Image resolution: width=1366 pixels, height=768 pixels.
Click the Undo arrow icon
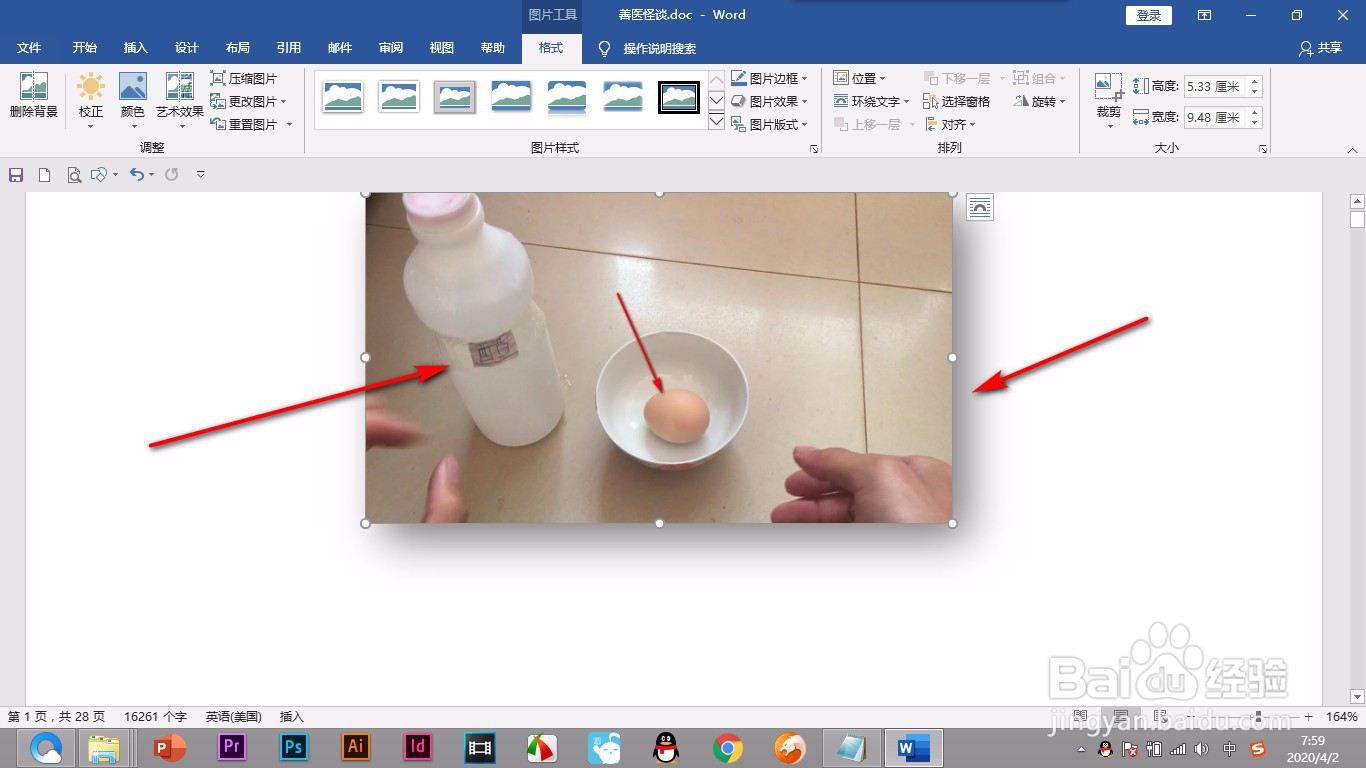pyautogui.click(x=137, y=175)
